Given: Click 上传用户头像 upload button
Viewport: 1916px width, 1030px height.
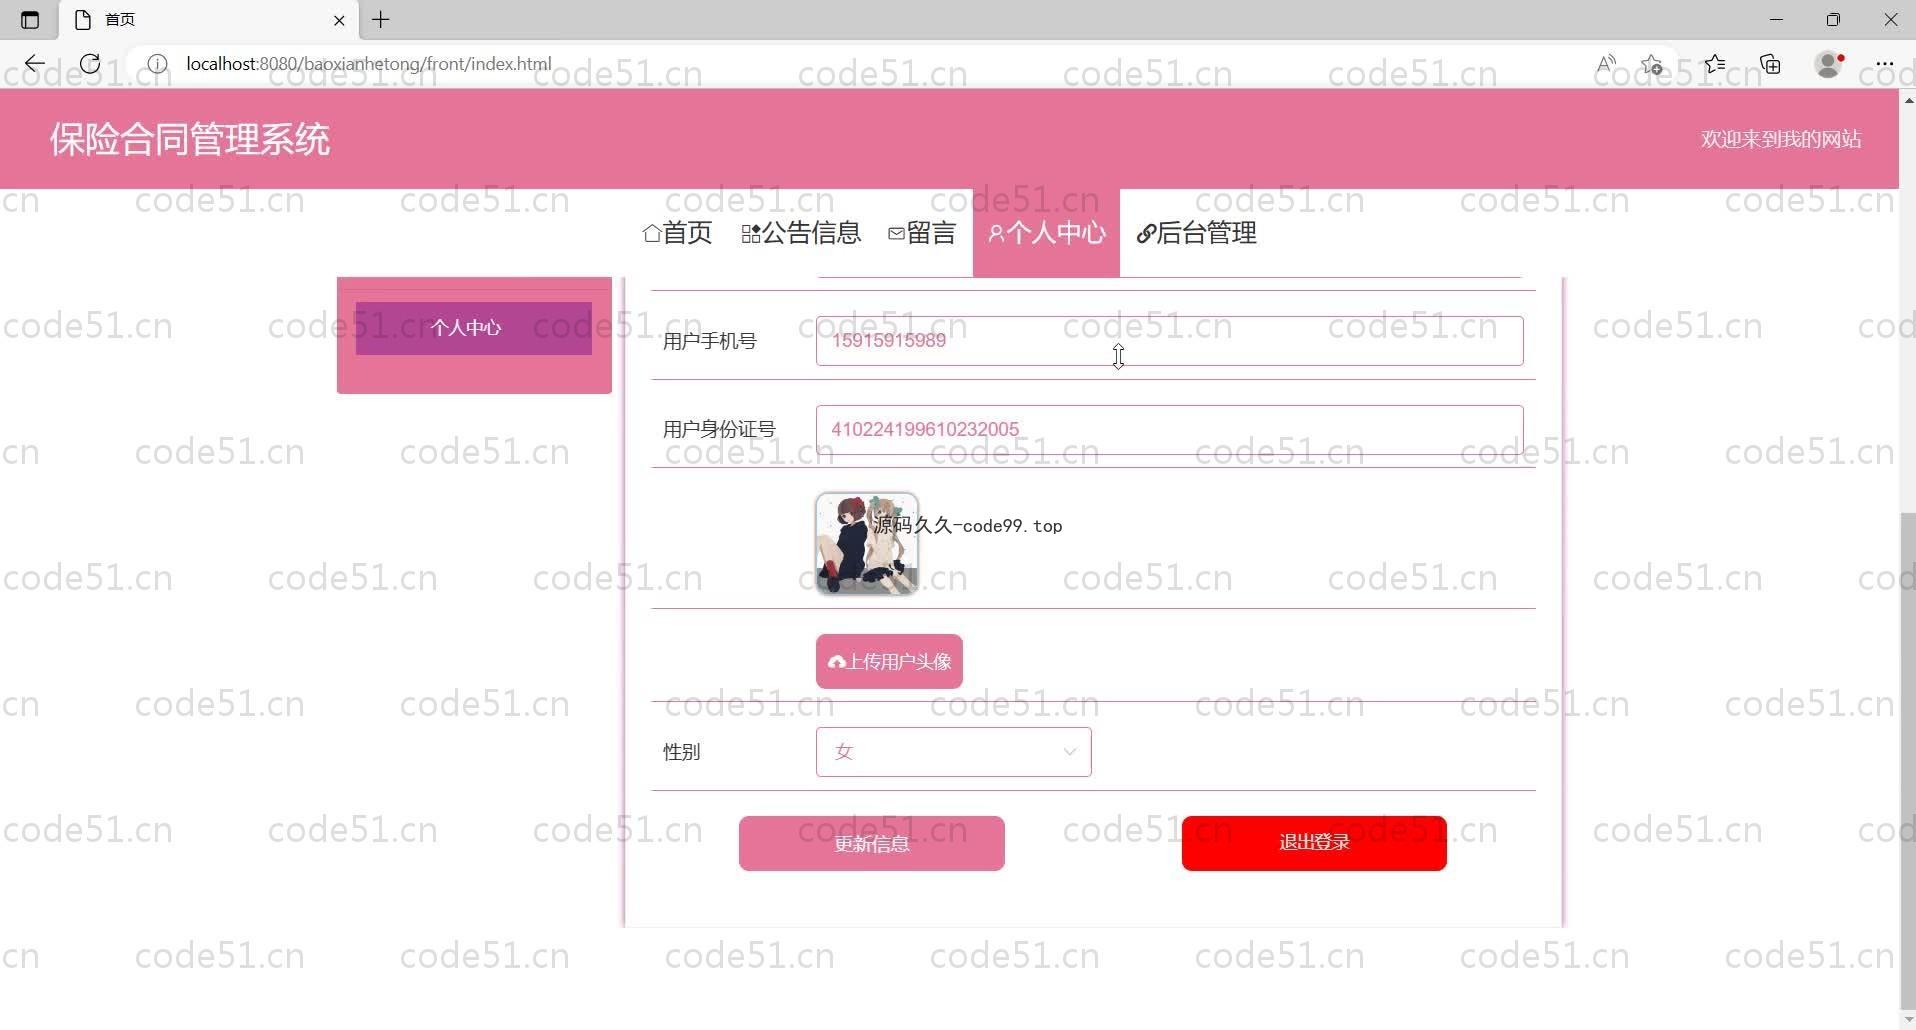Looking at the screenshot, I should coord(889,662).
